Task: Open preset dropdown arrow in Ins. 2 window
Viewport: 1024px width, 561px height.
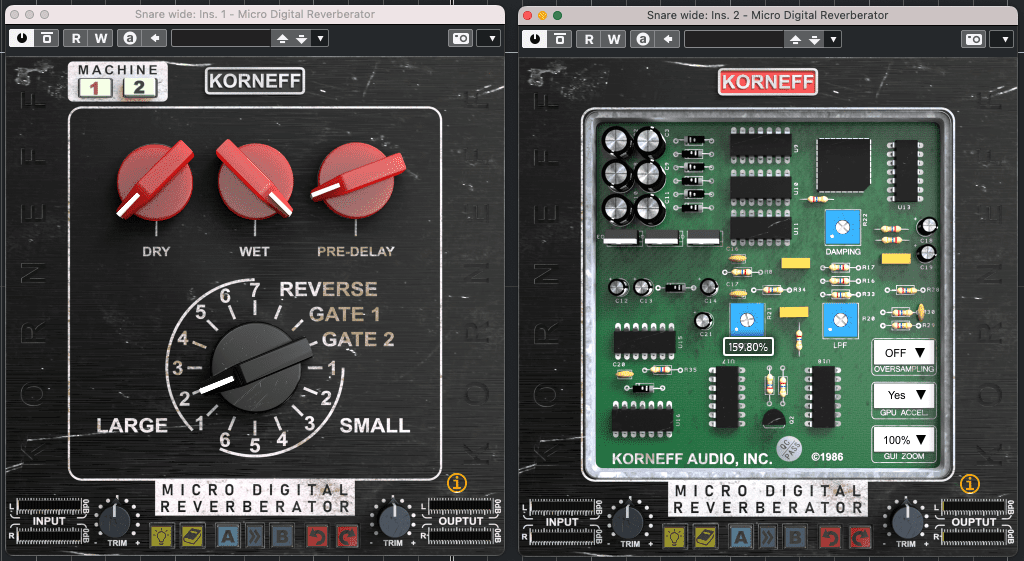Action: (x=833, y=39)
